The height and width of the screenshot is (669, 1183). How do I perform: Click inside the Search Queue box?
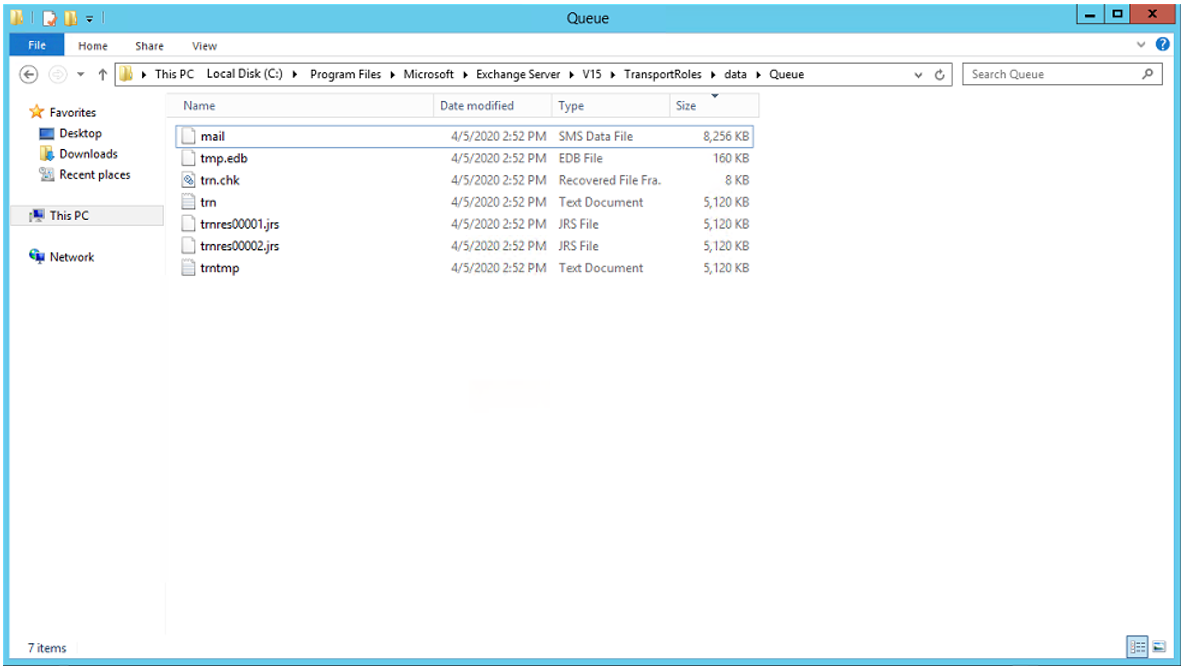click(1055, 73)
